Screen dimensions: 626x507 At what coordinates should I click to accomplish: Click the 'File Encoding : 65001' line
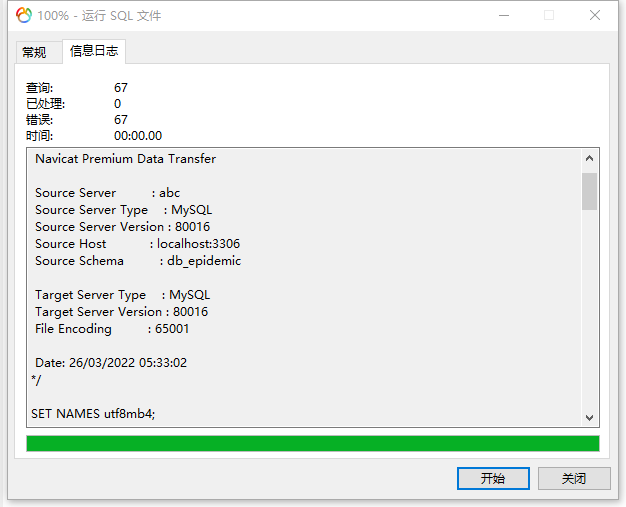pyautogui.click(x=112, y=329)
